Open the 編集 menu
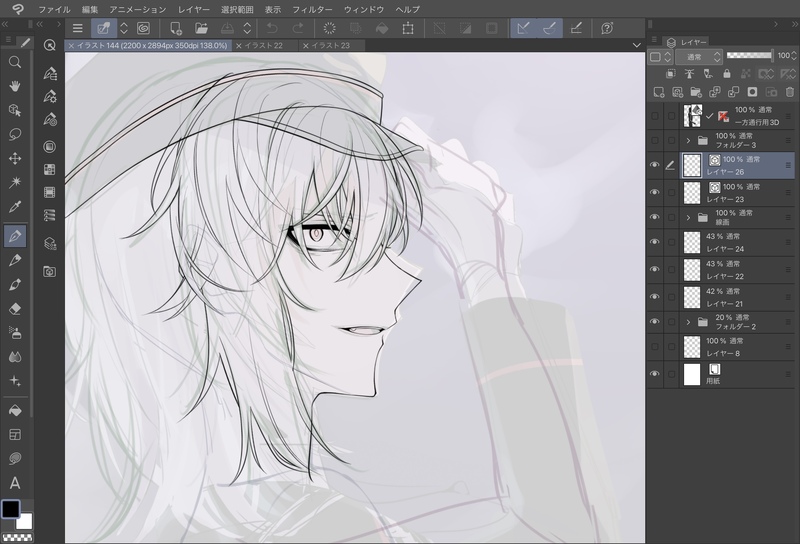 point(90,9)
